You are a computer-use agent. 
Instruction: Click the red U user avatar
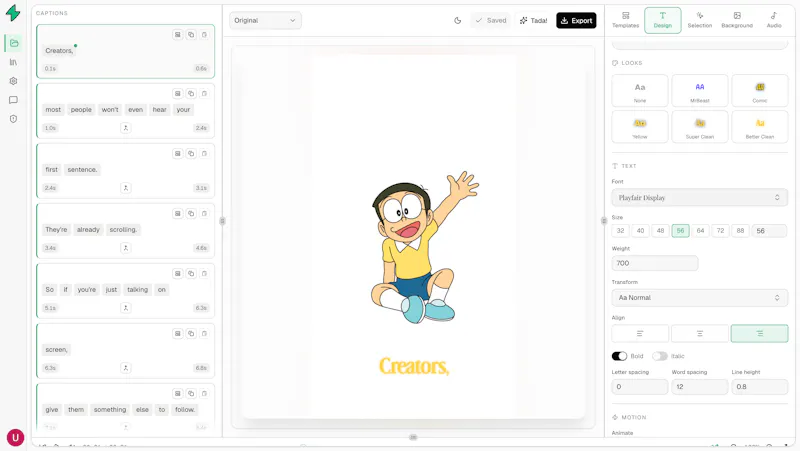[15, 437]
